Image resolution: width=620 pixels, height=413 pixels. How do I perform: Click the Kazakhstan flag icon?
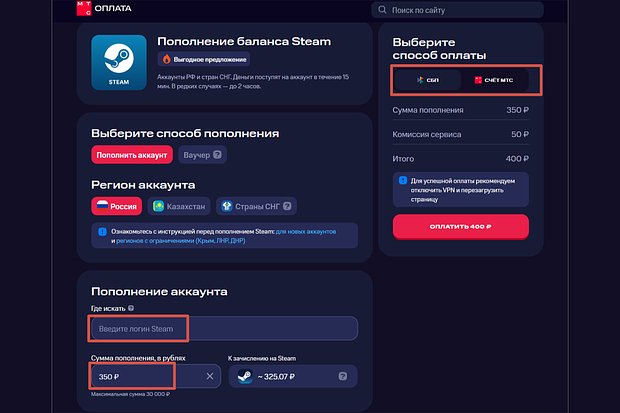(x=159, y=206)
